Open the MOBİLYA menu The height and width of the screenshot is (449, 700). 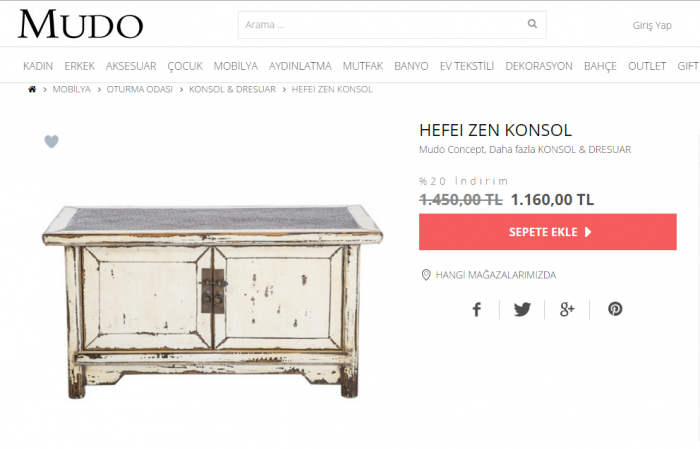236,66
